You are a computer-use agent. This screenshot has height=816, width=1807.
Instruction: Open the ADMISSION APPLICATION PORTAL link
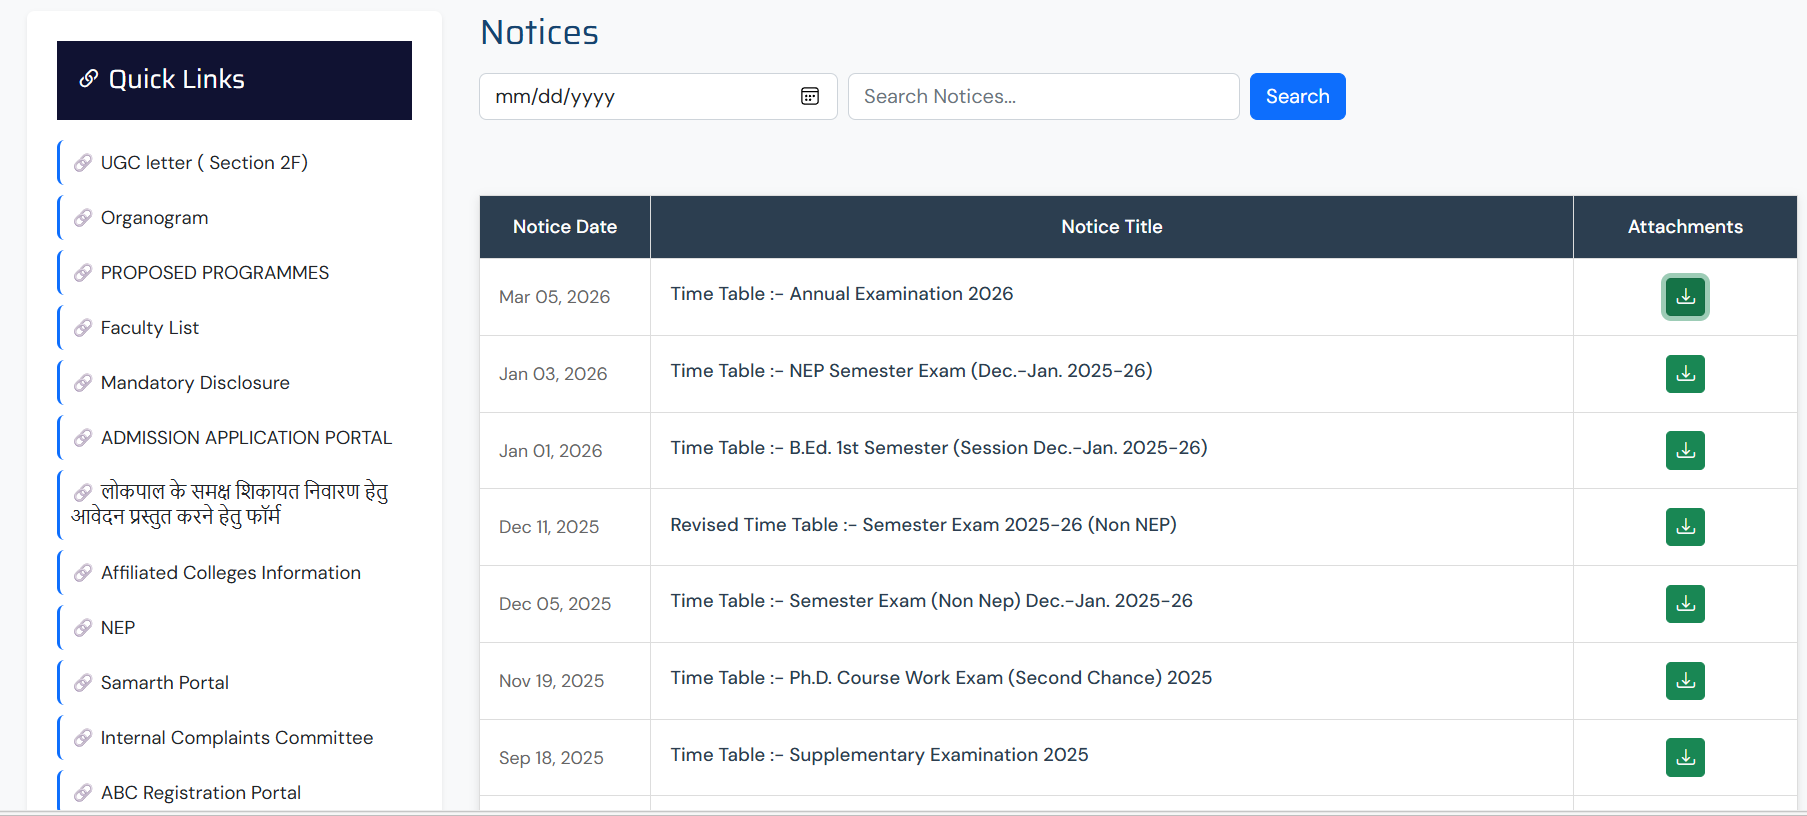(246, 438)
